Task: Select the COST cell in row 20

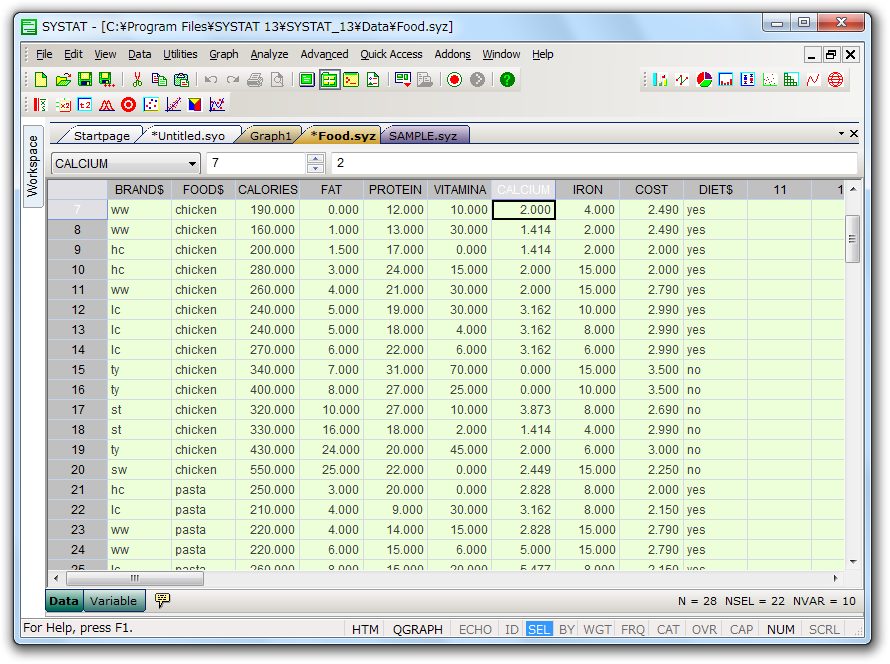Action: click(652, 470)
